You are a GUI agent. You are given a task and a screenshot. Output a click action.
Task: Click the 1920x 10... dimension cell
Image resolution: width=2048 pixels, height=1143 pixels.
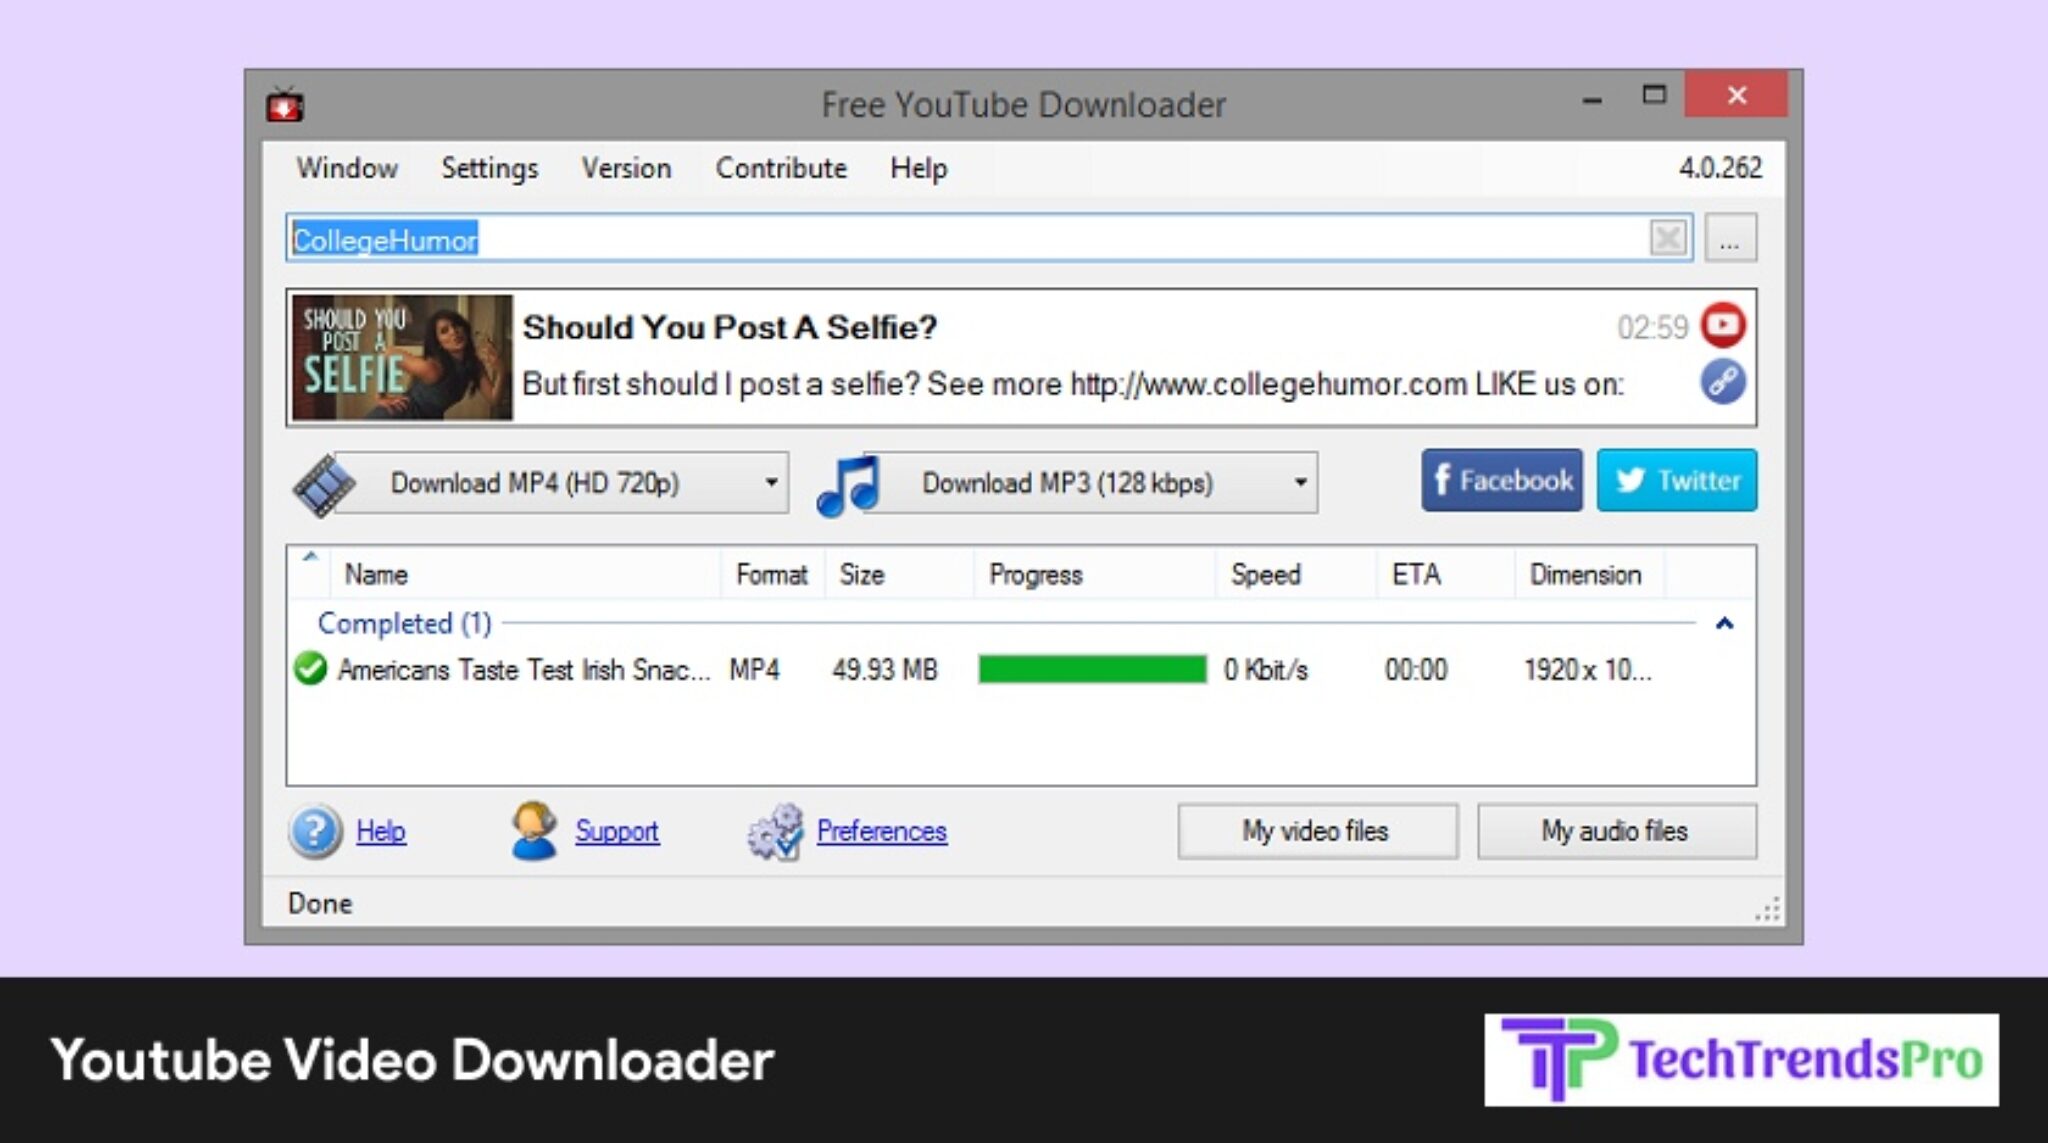tap(1587, 669)
